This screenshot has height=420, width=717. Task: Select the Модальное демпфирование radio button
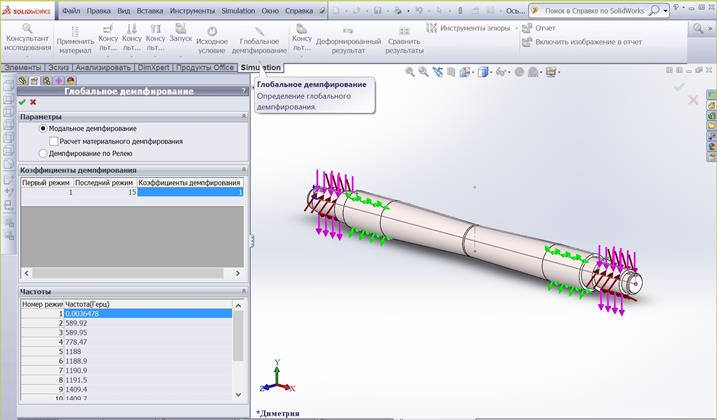(43, 129)
